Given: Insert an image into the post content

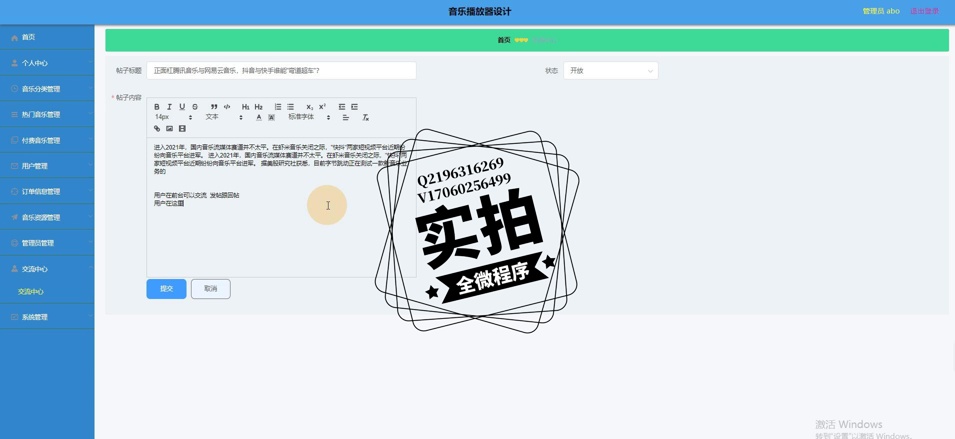Looking at the screenshot, I should (169, 129).
